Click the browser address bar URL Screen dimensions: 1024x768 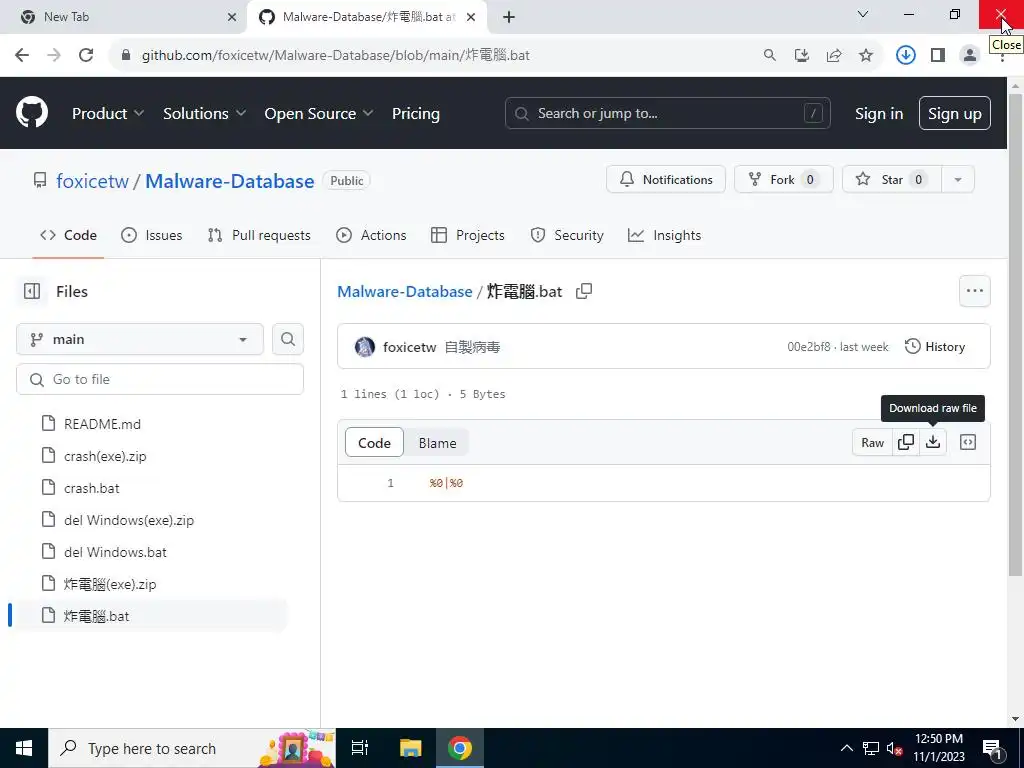[x=336, y=56]
